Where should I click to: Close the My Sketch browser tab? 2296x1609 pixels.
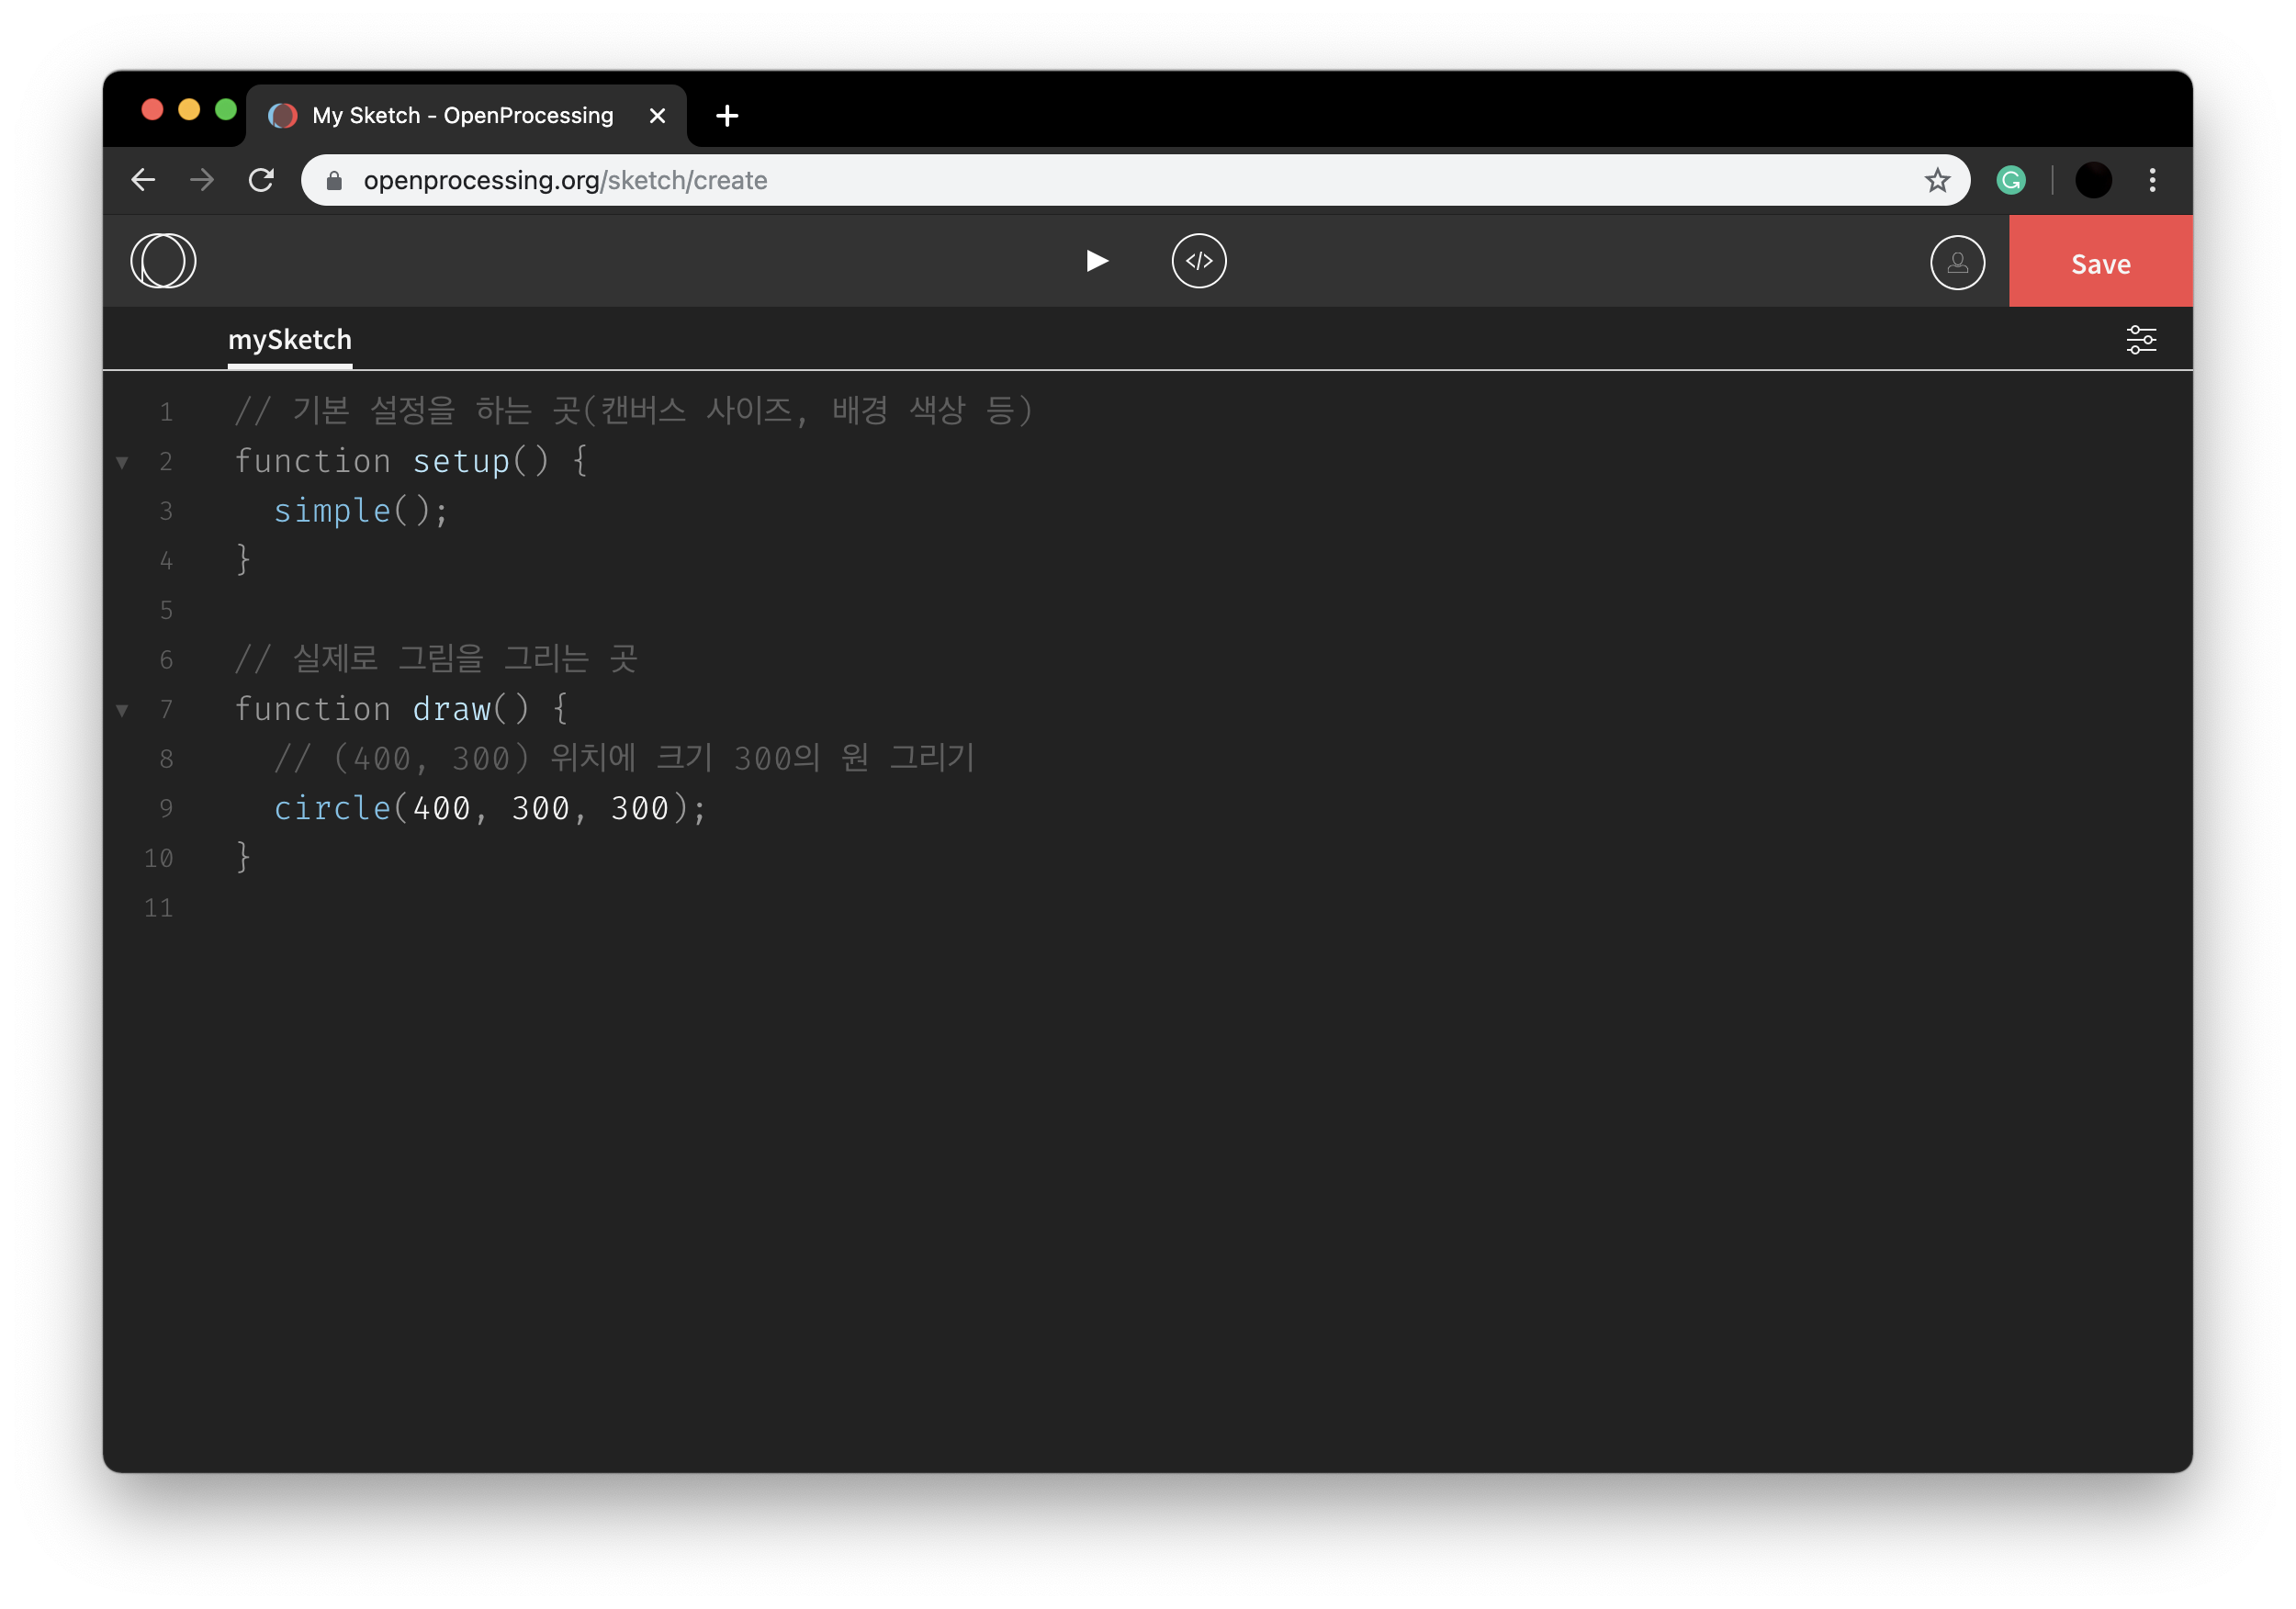657,116
